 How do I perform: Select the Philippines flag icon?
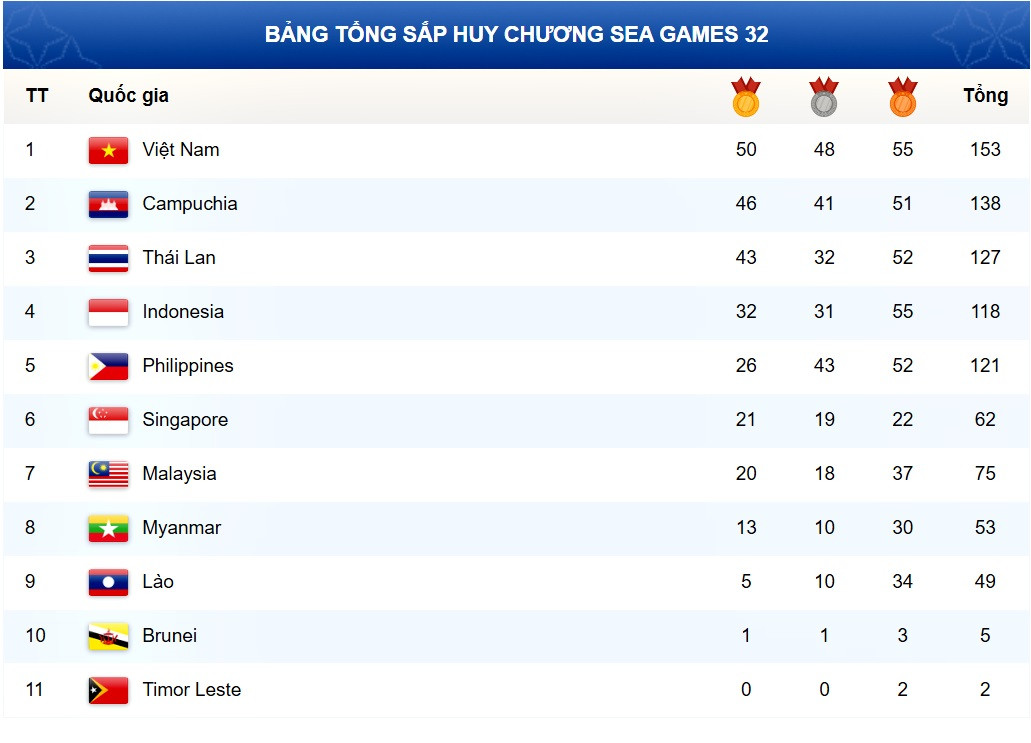(108, 366)
